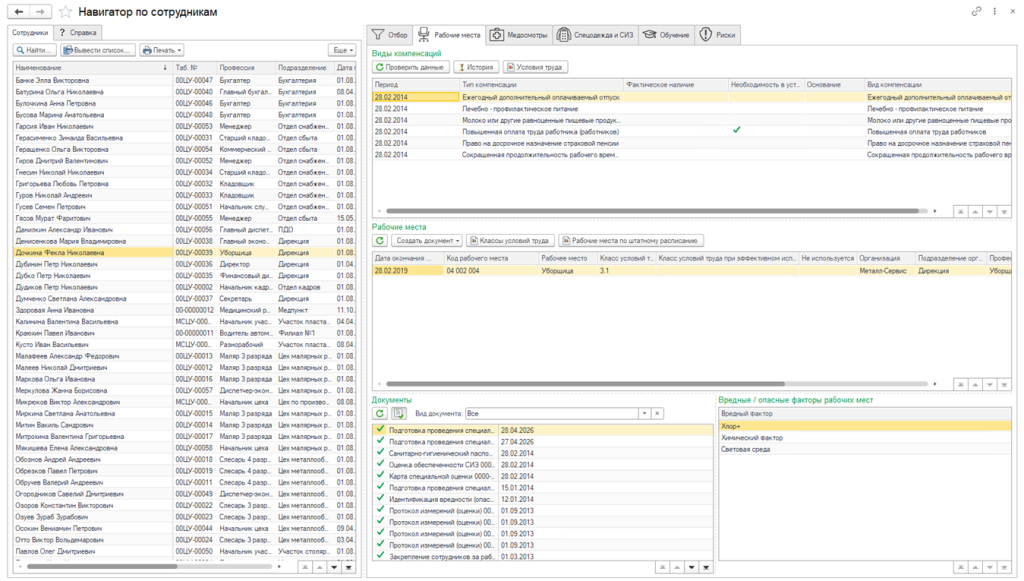This screenshot has width=1024, height=581.
Task: Open the Медосмотры tab
Action: (x=519, y=35)
